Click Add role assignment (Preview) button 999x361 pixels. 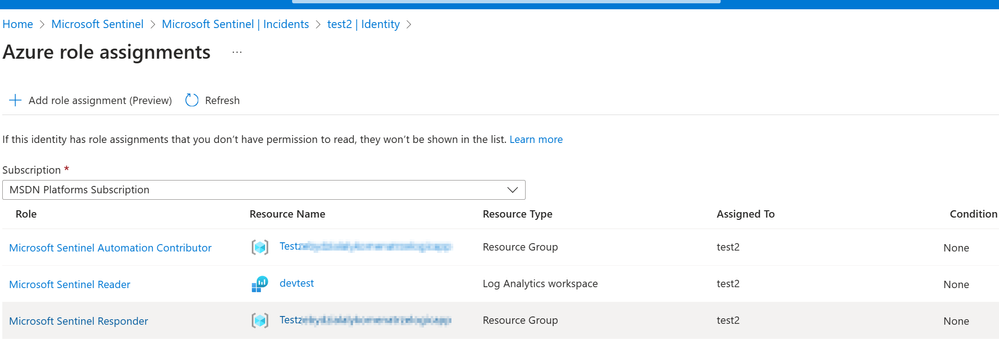[x=90, y=101]
